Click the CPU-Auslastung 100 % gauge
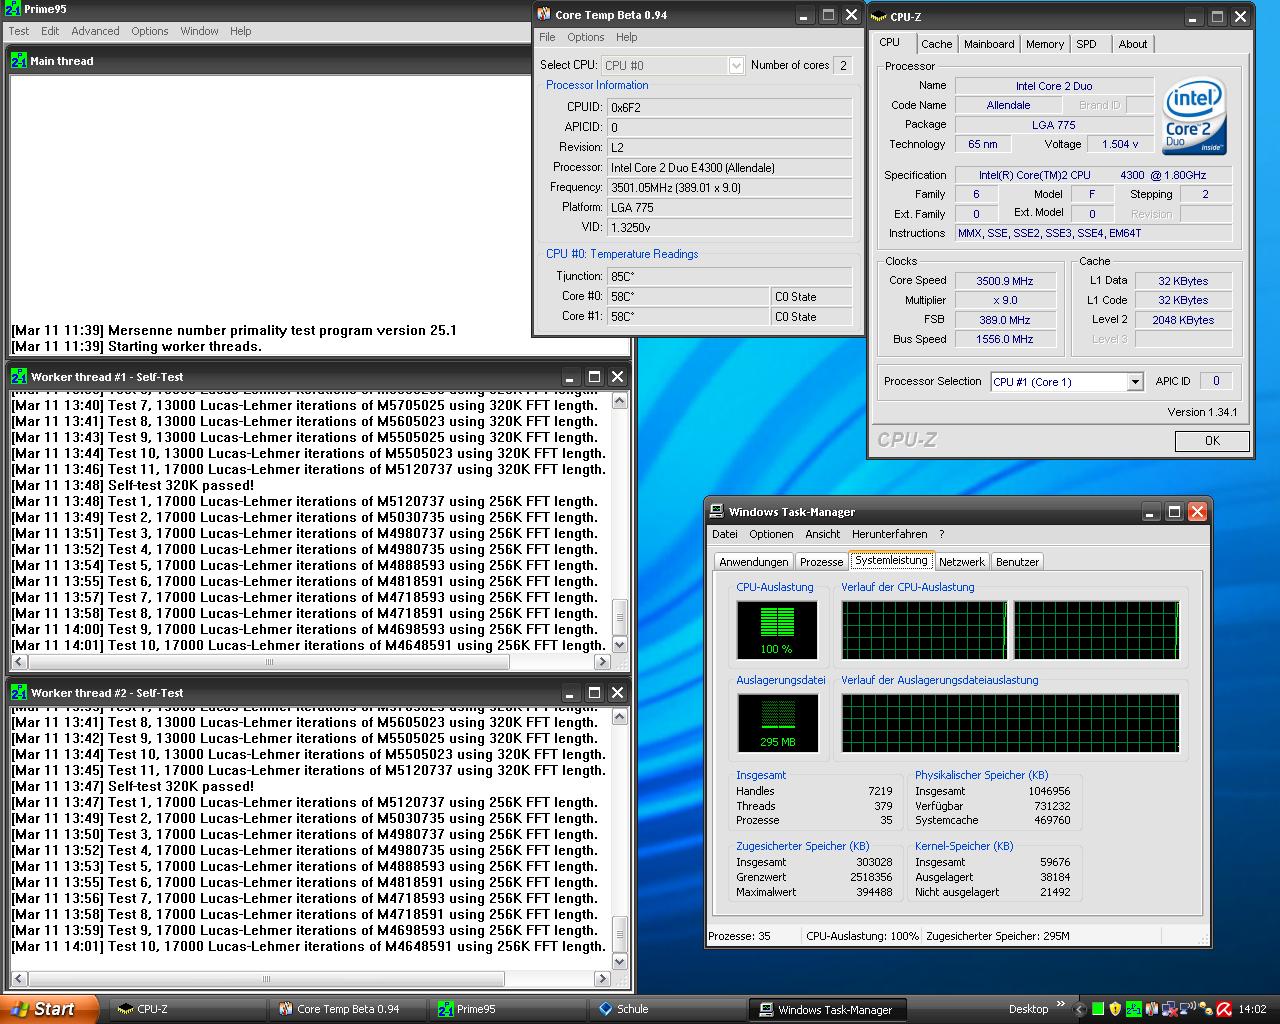Screen dimensions: 1280x1024 777,630
